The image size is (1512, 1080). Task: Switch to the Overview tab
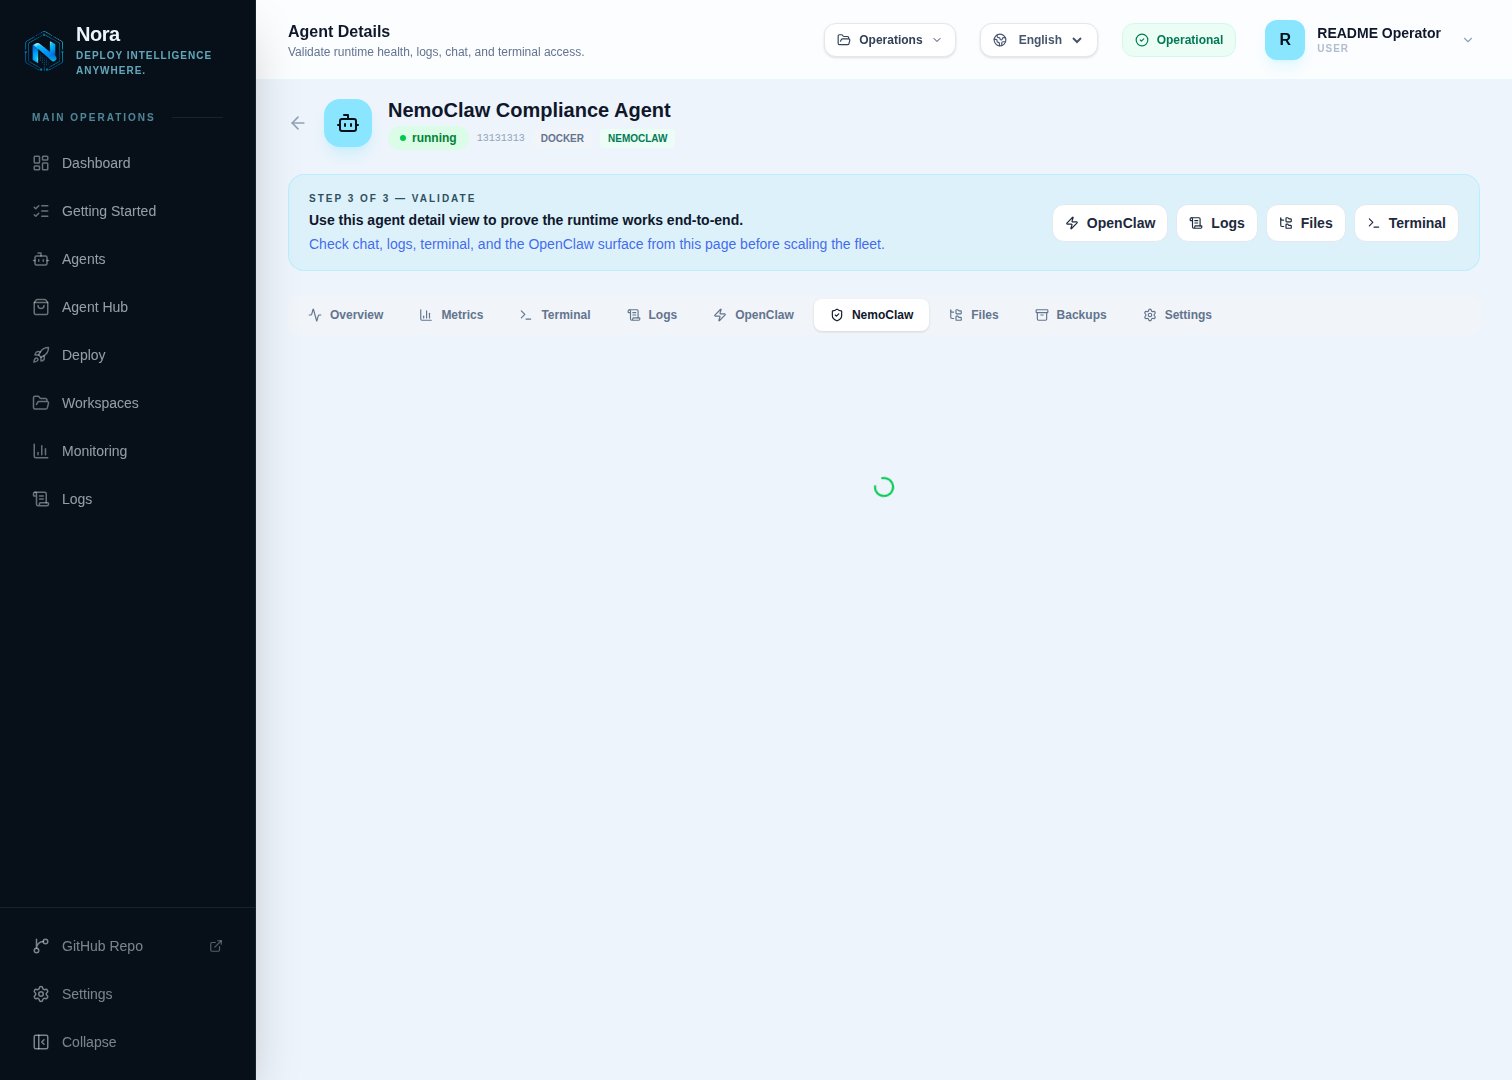(346, 315)
